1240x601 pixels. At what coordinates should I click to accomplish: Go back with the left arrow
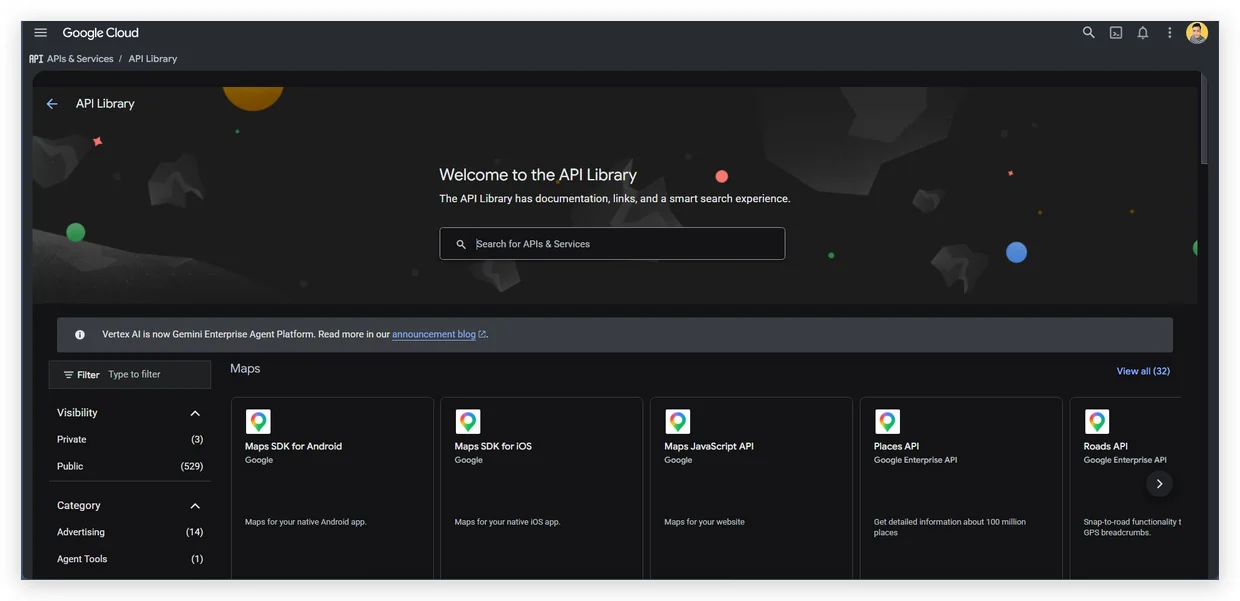pyautogui.click(x=52, y=104)
